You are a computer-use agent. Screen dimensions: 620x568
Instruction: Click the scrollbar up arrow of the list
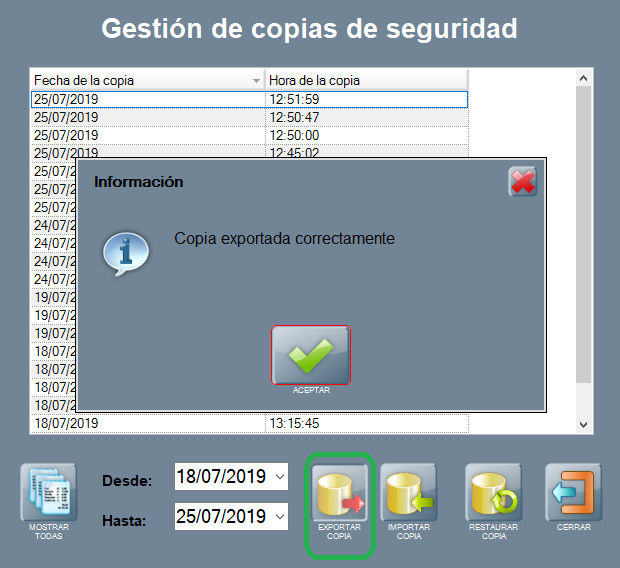coord(585,77)
